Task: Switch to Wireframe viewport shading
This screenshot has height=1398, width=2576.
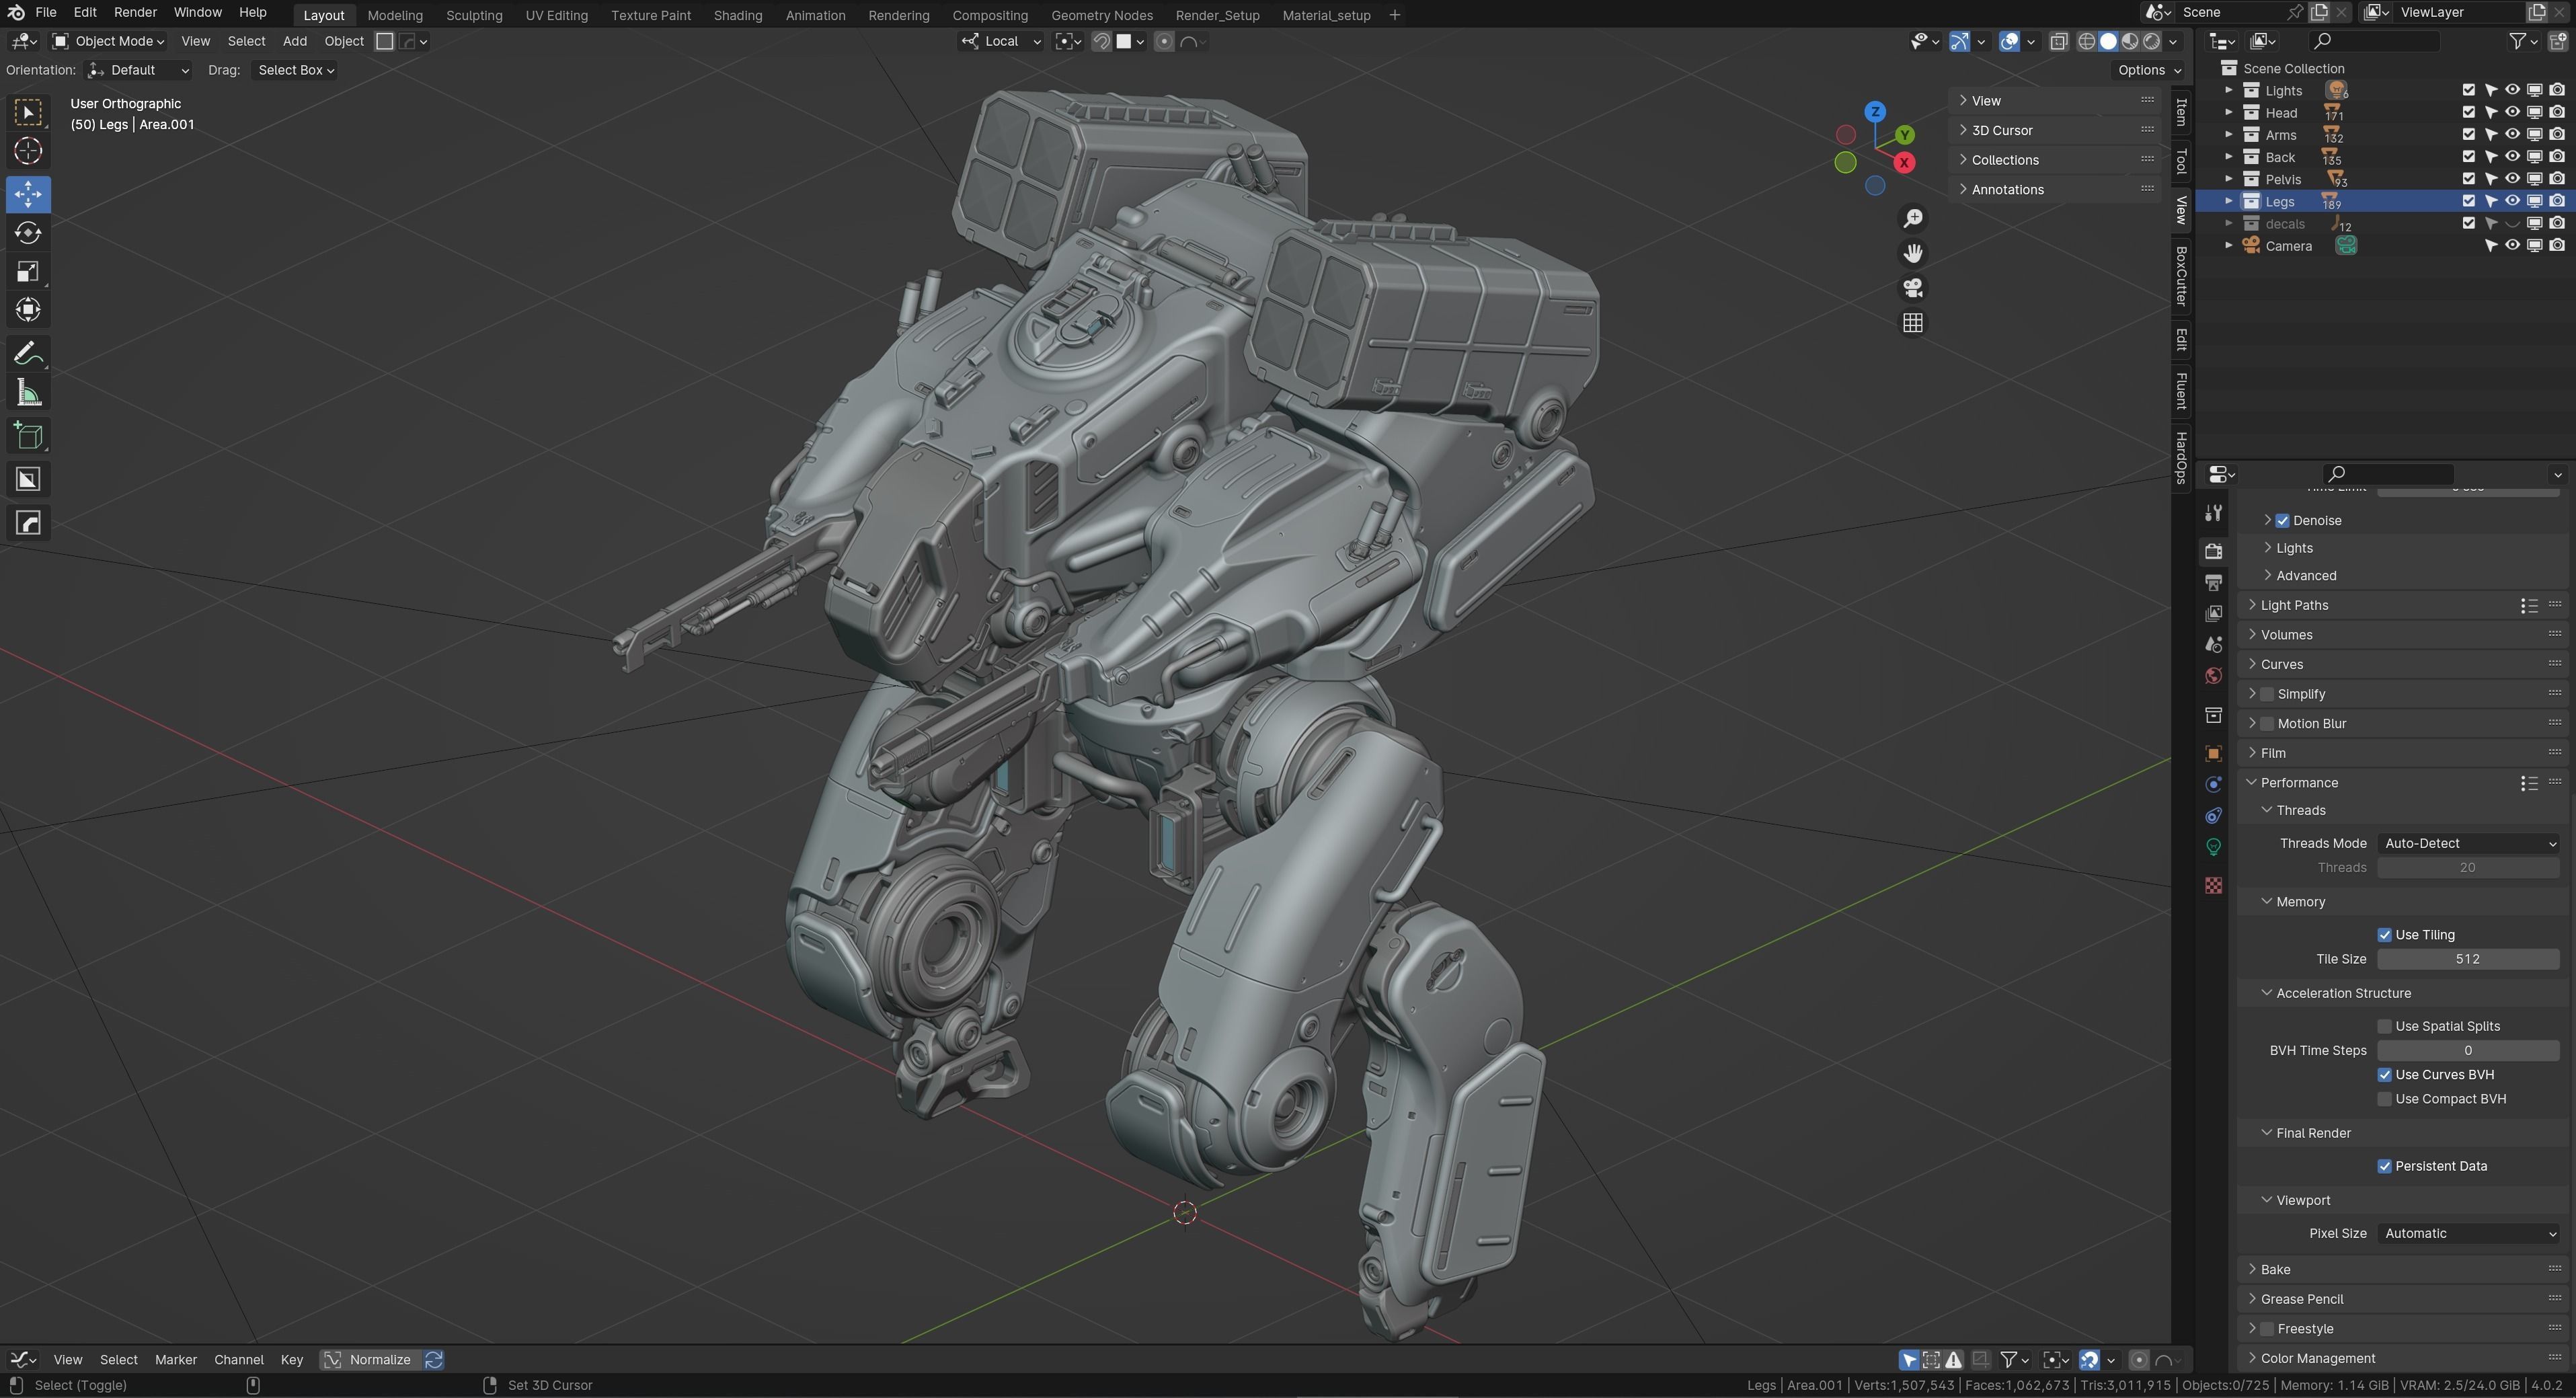Action: (2087, 42)
